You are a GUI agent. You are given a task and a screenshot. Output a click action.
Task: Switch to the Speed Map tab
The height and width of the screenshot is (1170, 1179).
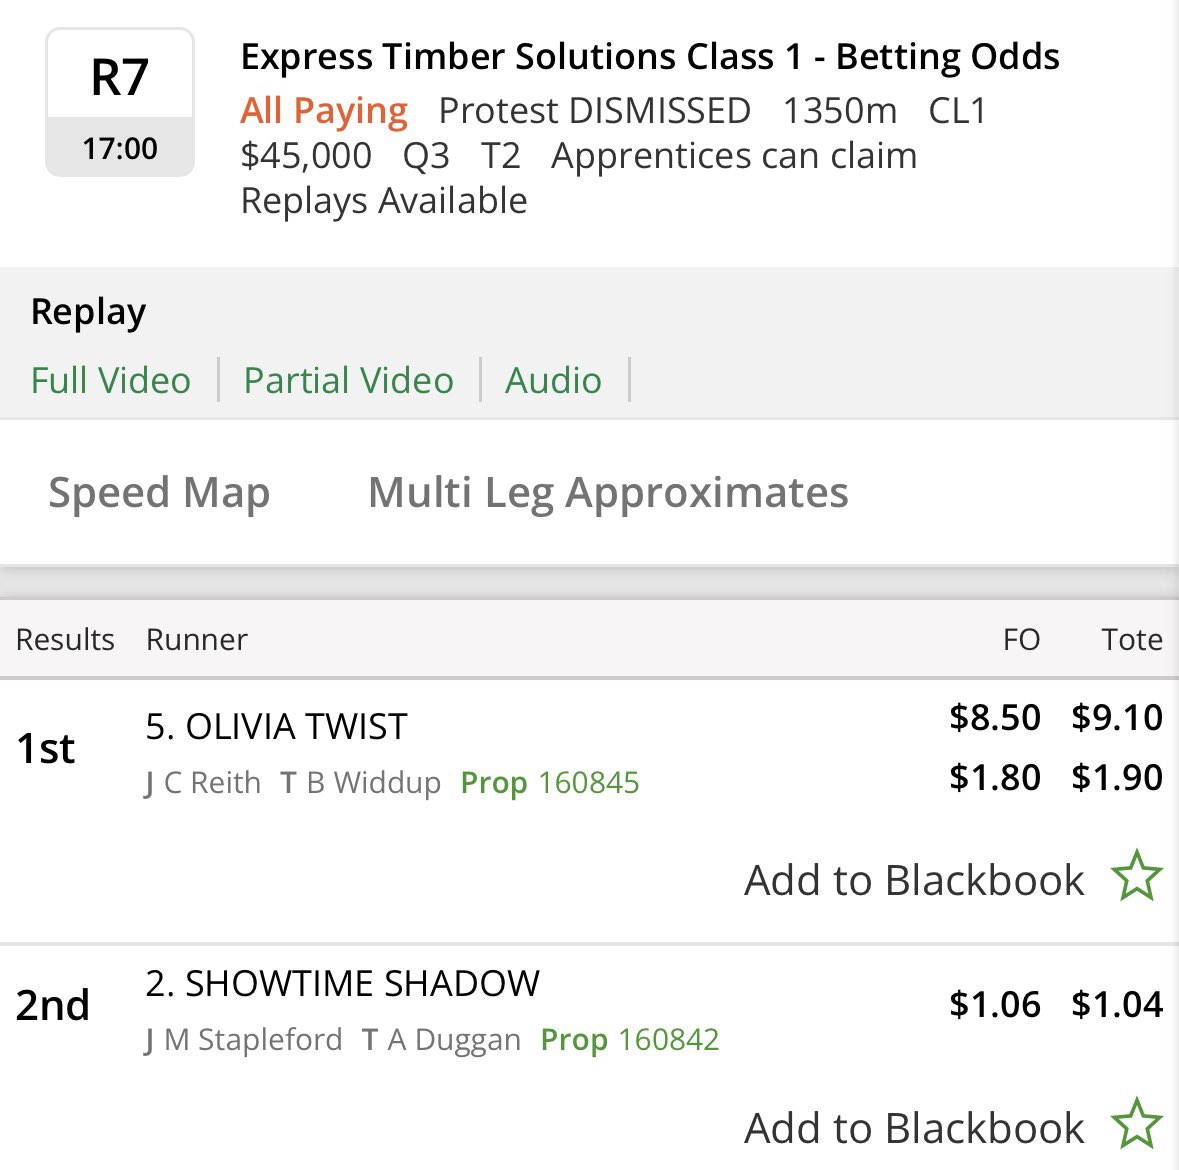coord(159,492)
